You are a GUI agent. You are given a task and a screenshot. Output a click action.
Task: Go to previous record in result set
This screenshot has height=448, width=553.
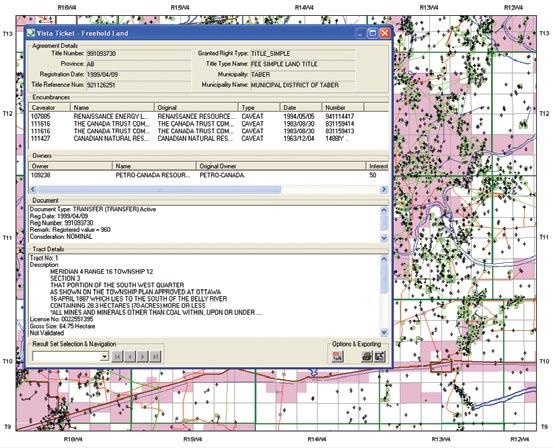click(130, 356)
